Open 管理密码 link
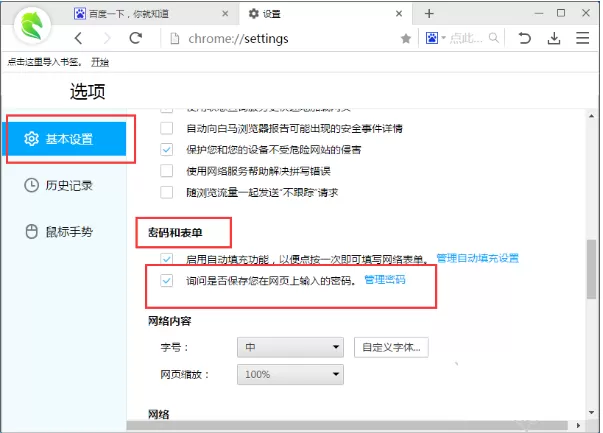Viewport: 603px width, 433px height. click(385, 280)
